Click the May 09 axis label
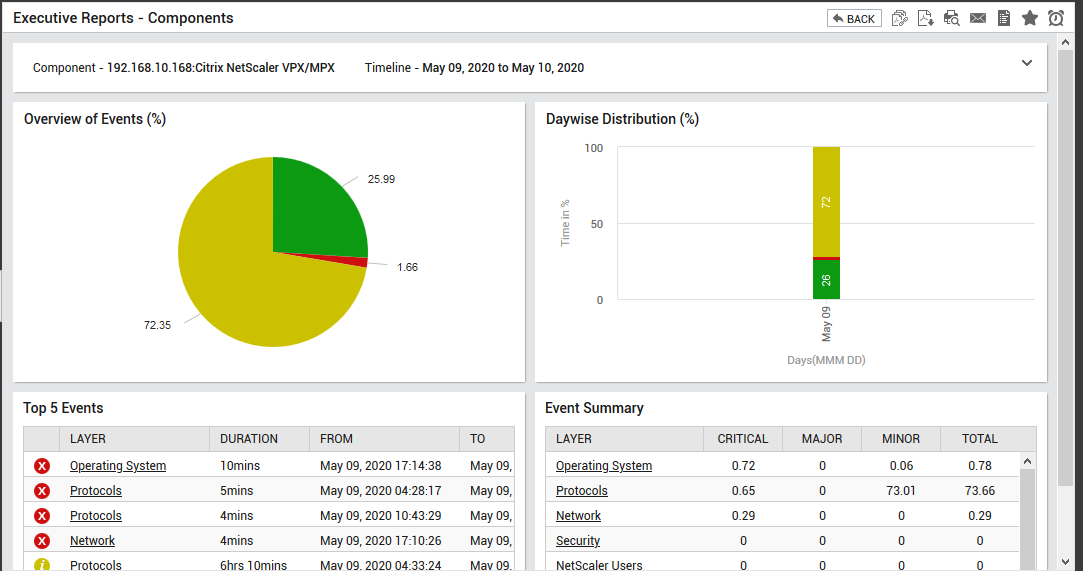 [826, 324]
